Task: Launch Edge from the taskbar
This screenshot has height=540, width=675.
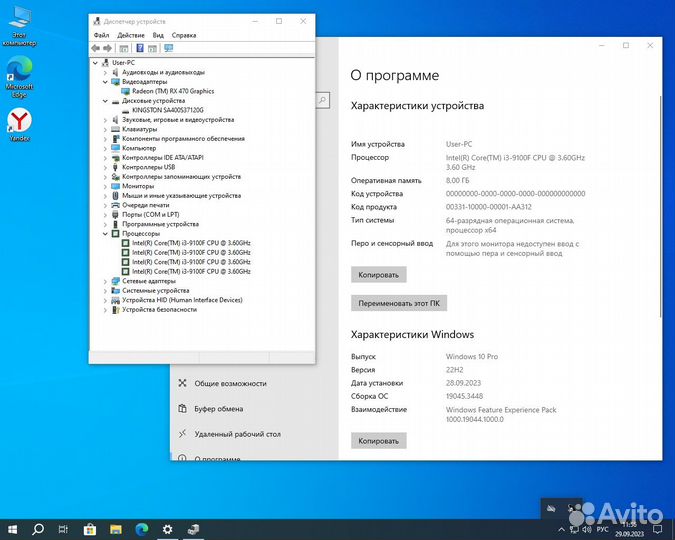Action: [x=142, y=529]
